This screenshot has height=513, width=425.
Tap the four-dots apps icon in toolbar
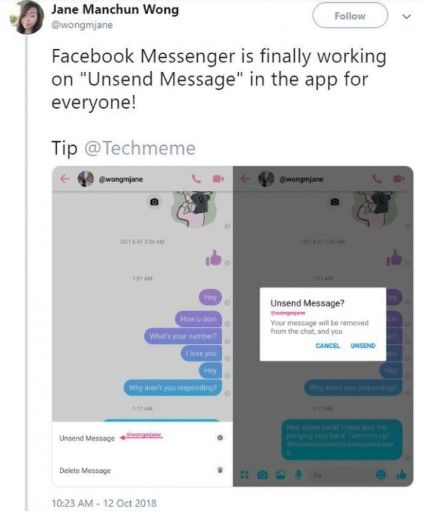click(x=244, y=475)
